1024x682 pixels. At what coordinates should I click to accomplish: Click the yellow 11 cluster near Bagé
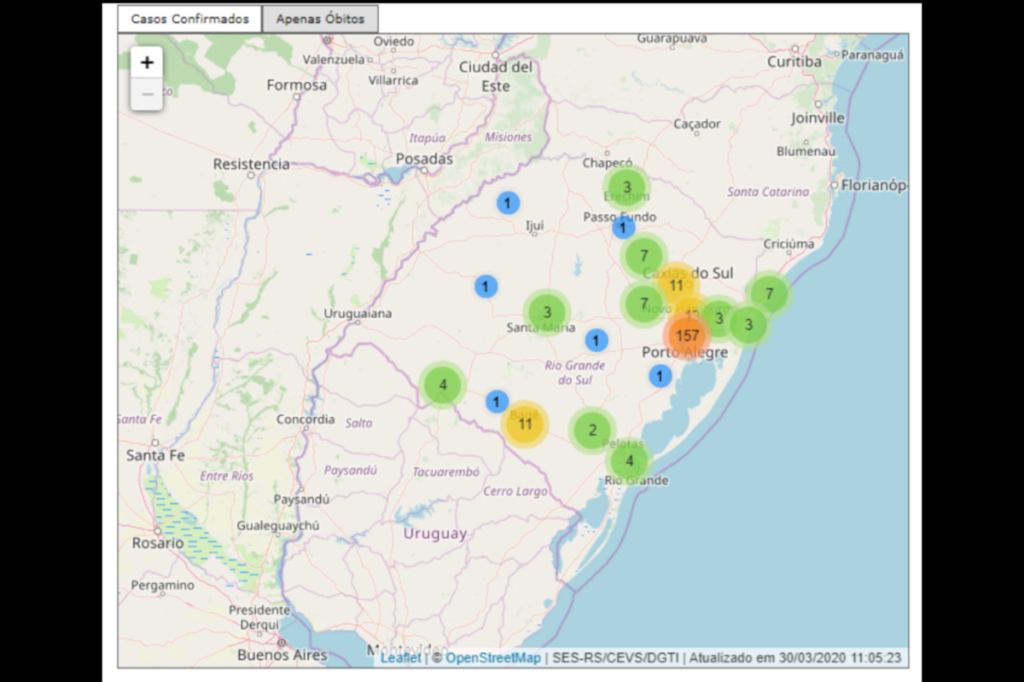coord(525,423)
